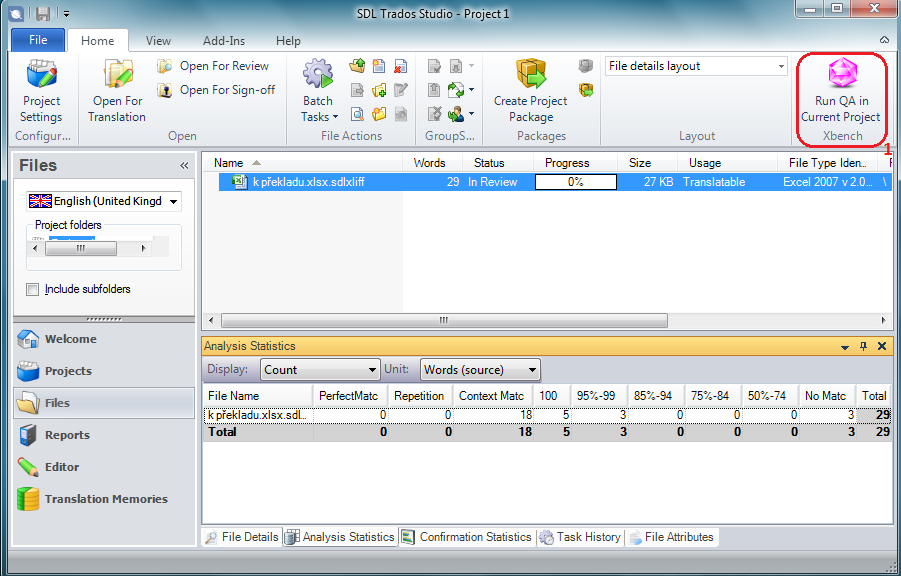Viewport: 901px width, 576px height.
Task: Go to the Welcome view
Action: [104, 339]
